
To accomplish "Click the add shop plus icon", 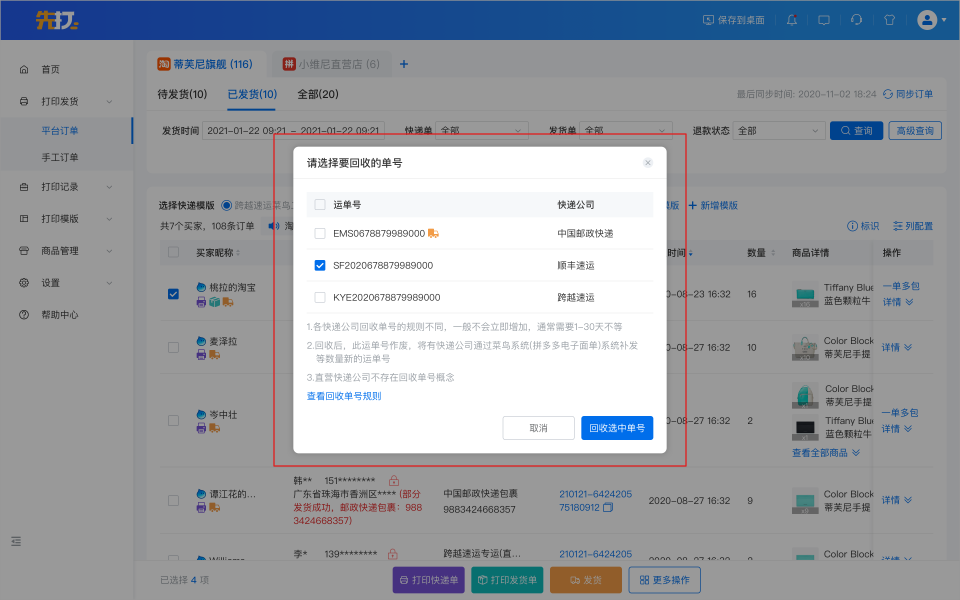I will coord(404,64).
